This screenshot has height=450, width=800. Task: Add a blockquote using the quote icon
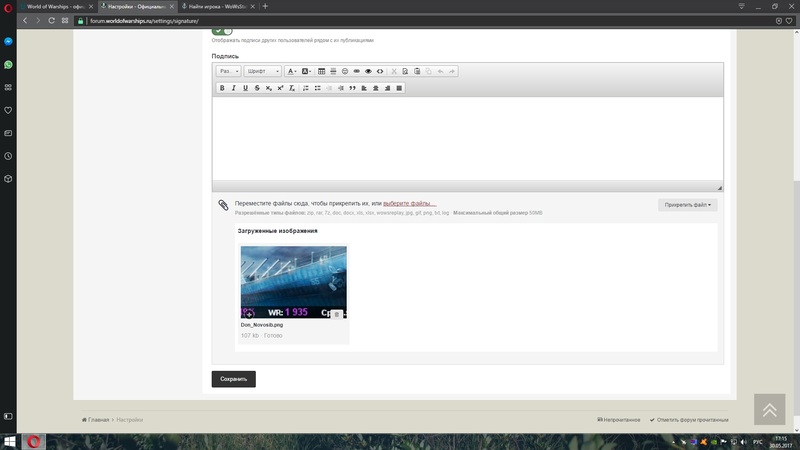[x=352, y=88]
